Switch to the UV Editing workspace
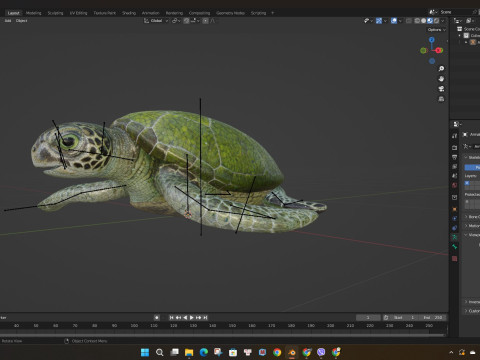 pyautogui.click(x=78, y=13)
